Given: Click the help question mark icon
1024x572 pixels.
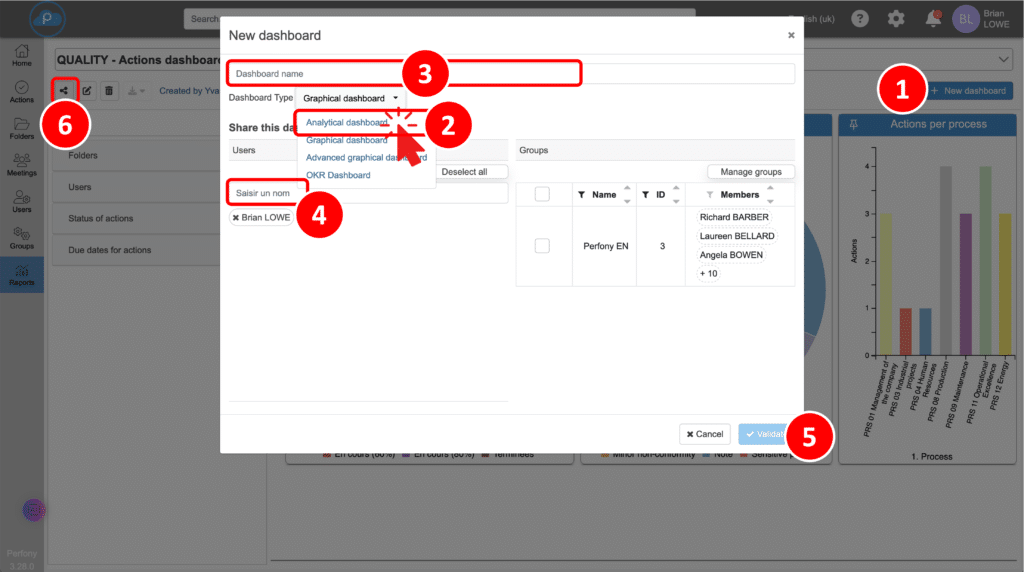Looking at the screenshot, I should point(859,18).
